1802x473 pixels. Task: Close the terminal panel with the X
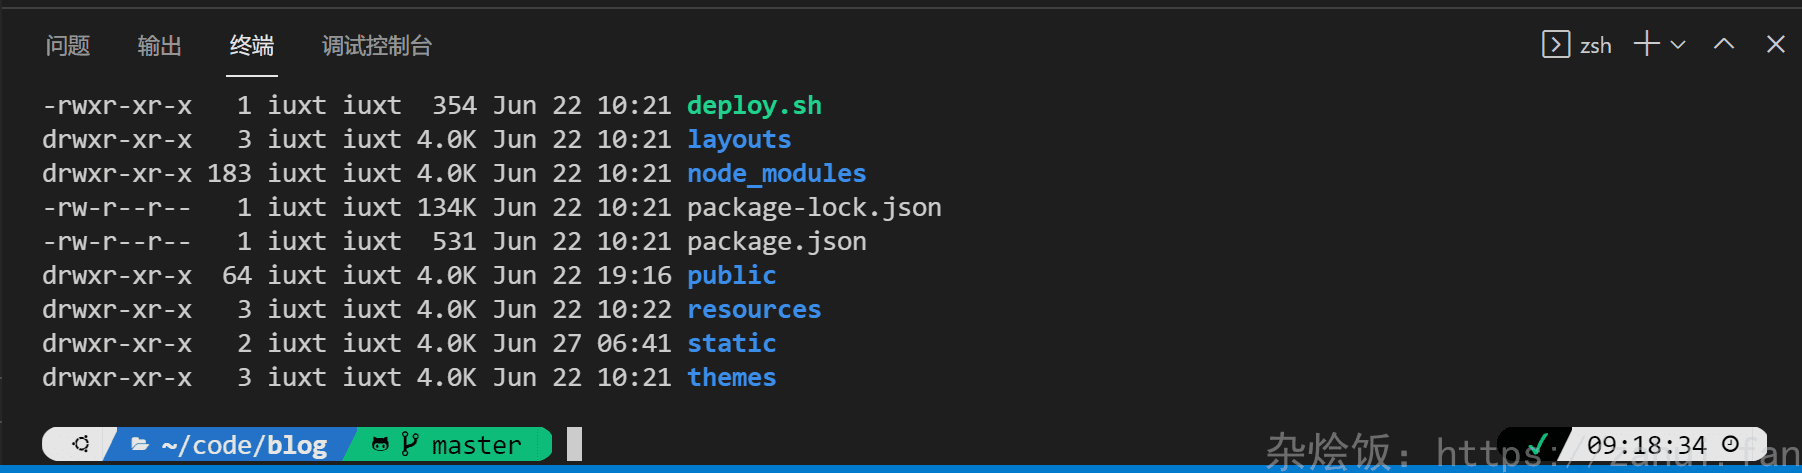(x=1775, y=44)
